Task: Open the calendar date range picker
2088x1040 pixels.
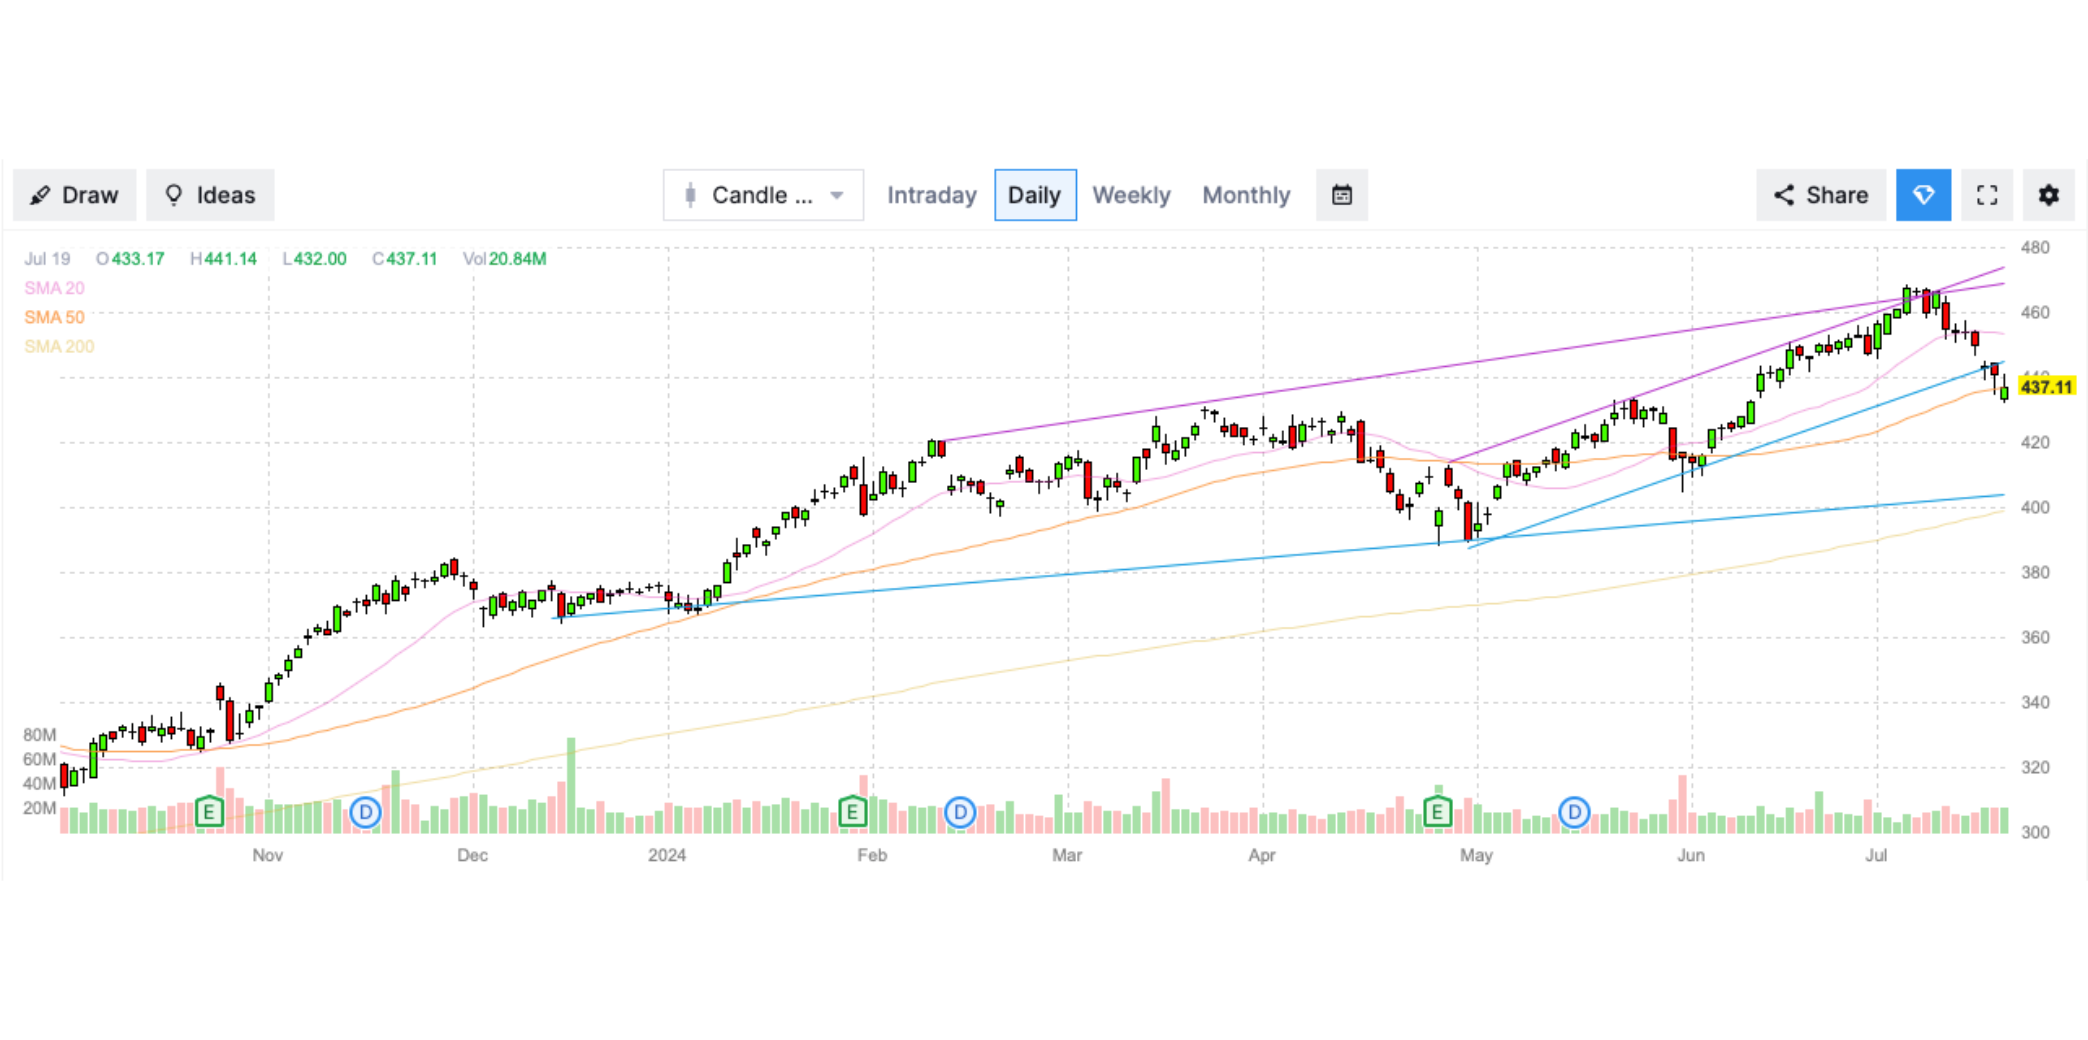Action: click(1342, 195)
